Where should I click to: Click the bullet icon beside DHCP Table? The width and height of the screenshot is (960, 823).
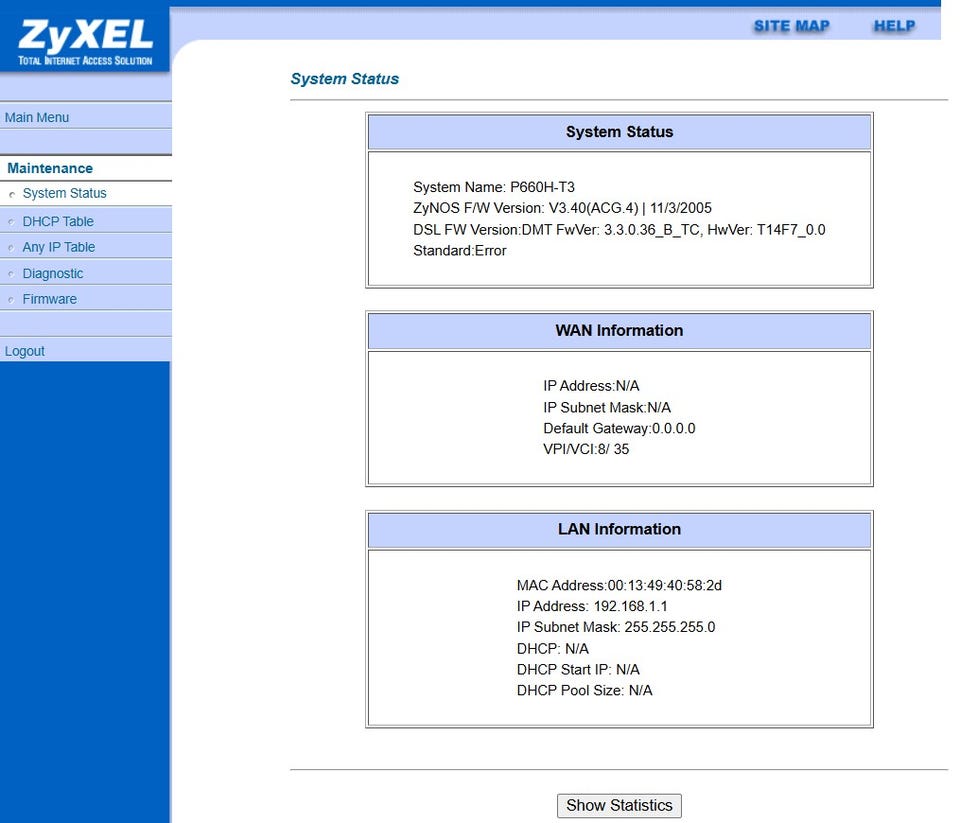click(x=11, y=222)
